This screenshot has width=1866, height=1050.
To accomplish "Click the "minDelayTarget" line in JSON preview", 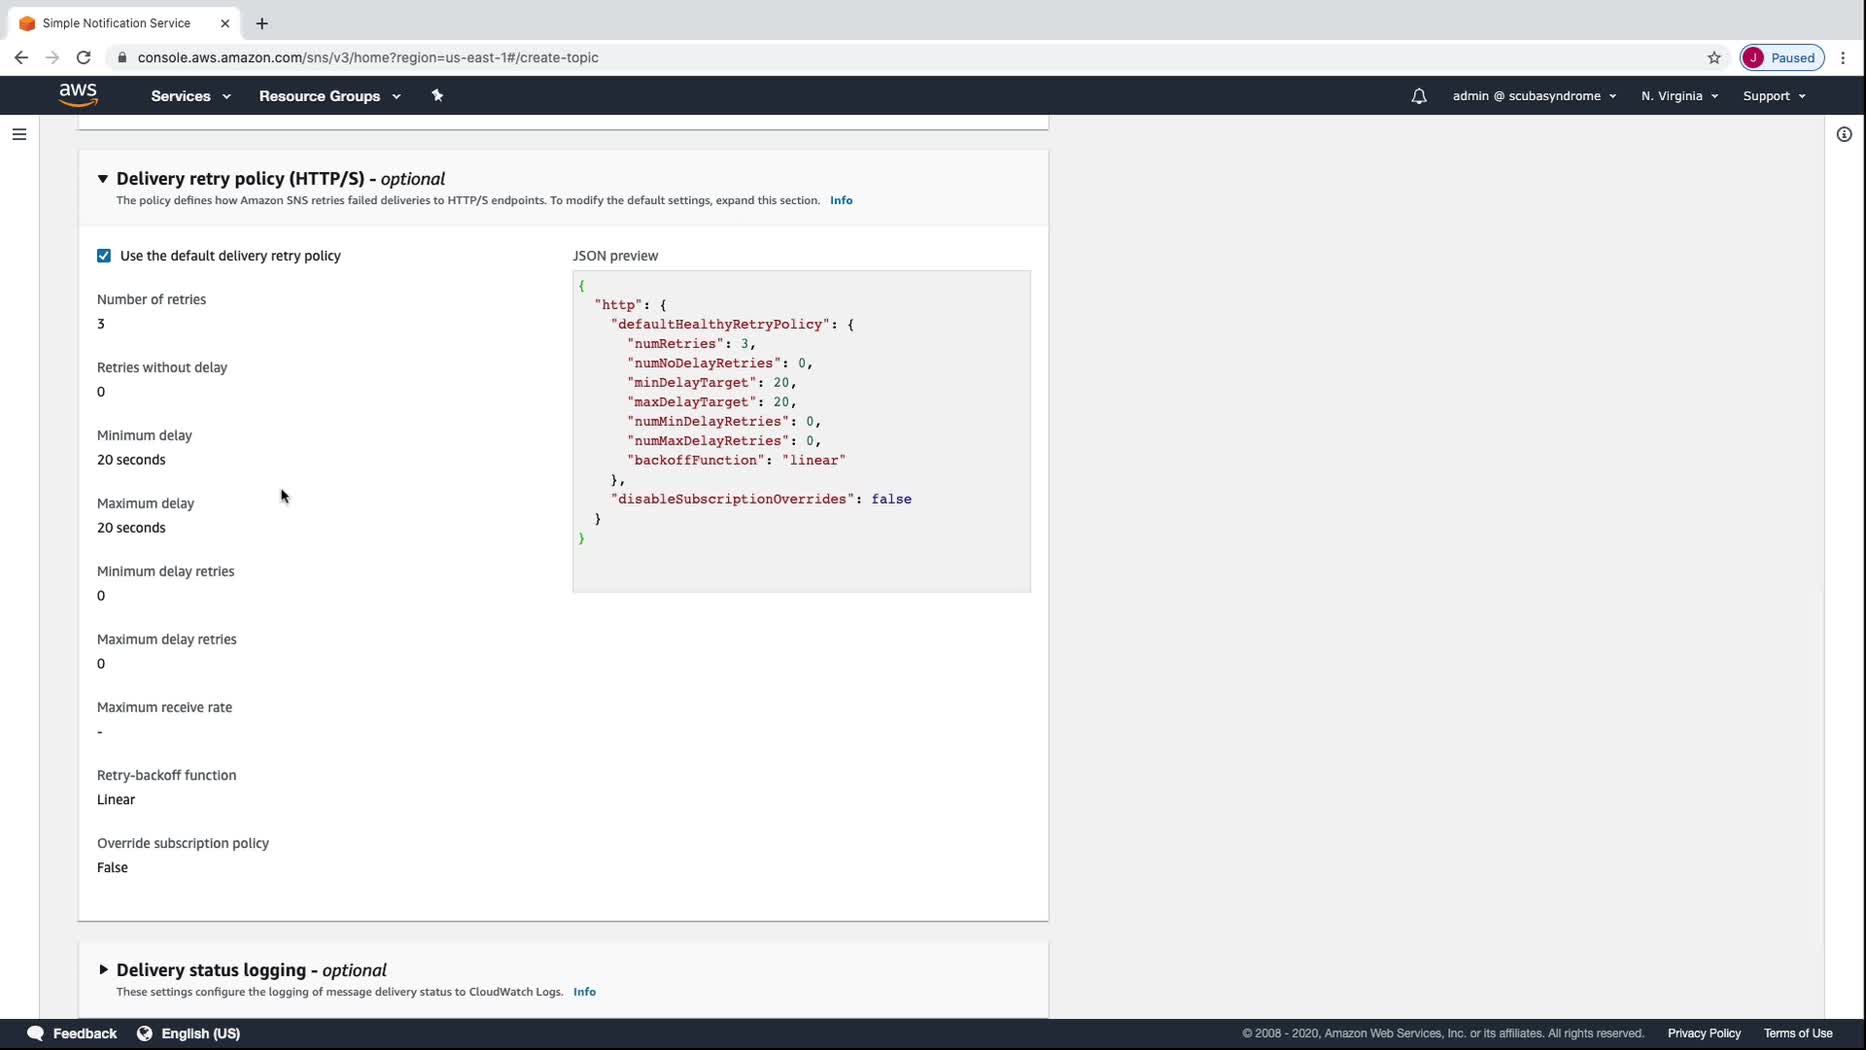I will pos(711,383).
